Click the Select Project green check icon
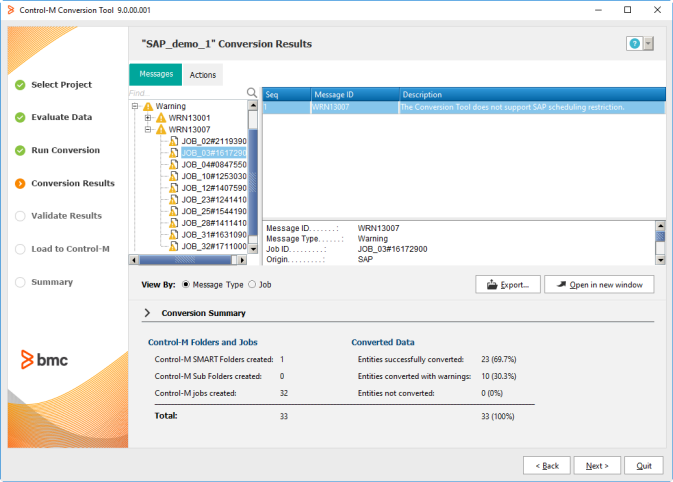673x482 pixels. click(x=20, y=85)
